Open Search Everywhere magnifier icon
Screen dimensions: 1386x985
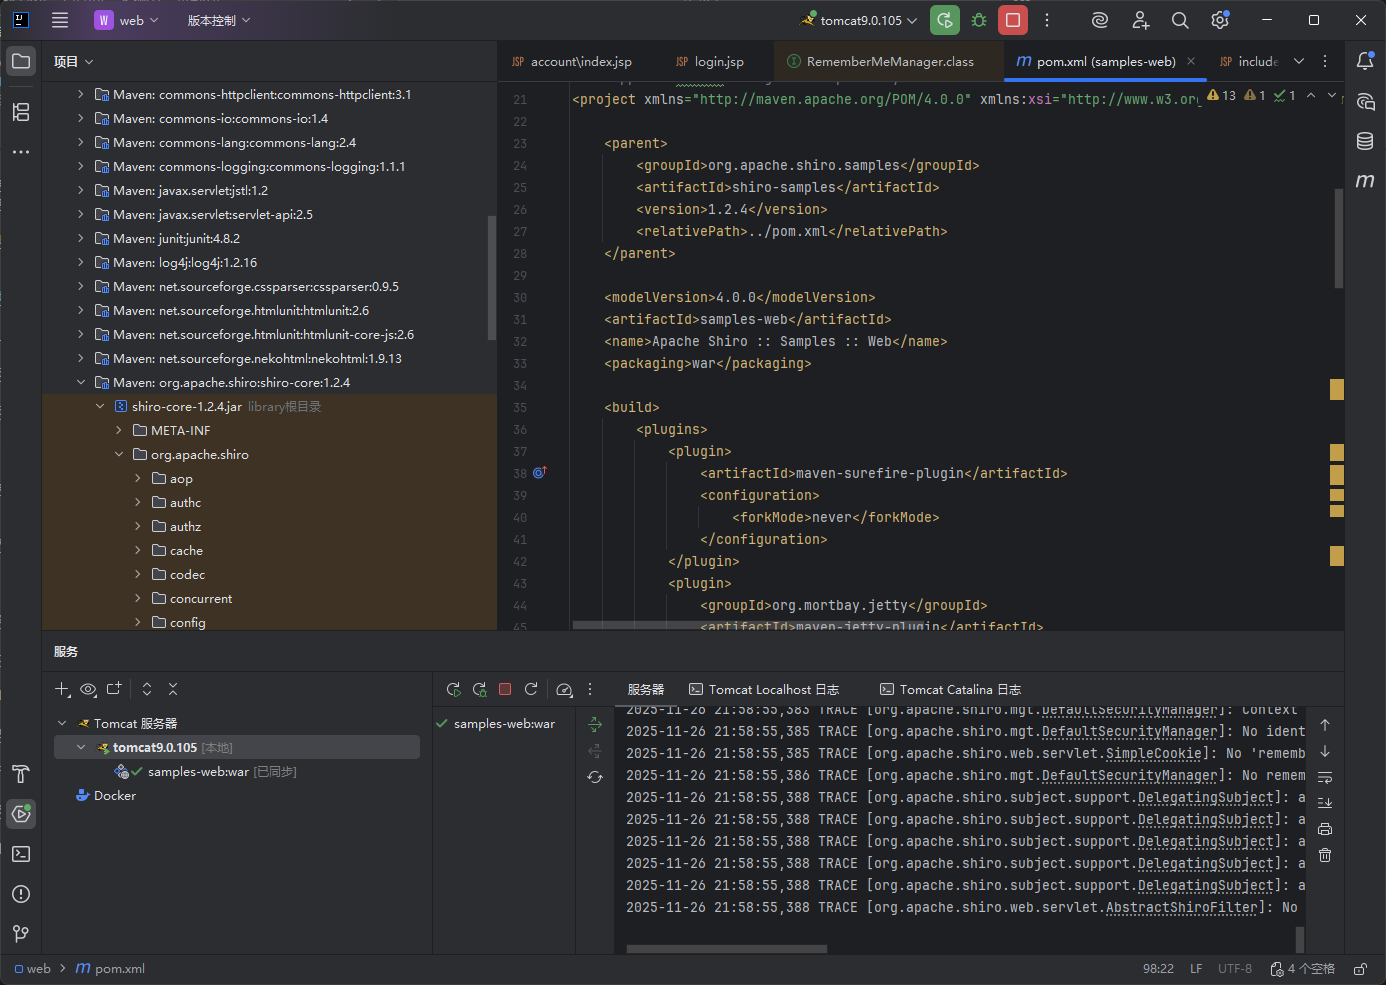[x=1180, y=20]
